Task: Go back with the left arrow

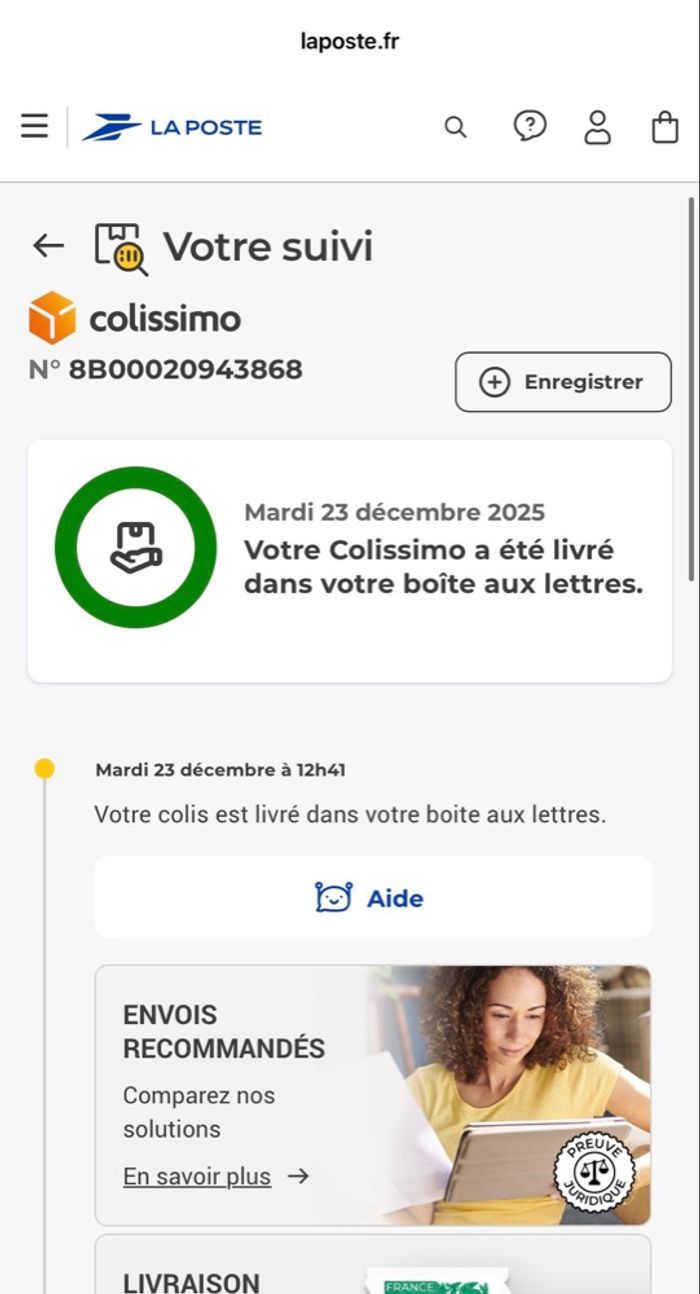Action: click(48, 245)
